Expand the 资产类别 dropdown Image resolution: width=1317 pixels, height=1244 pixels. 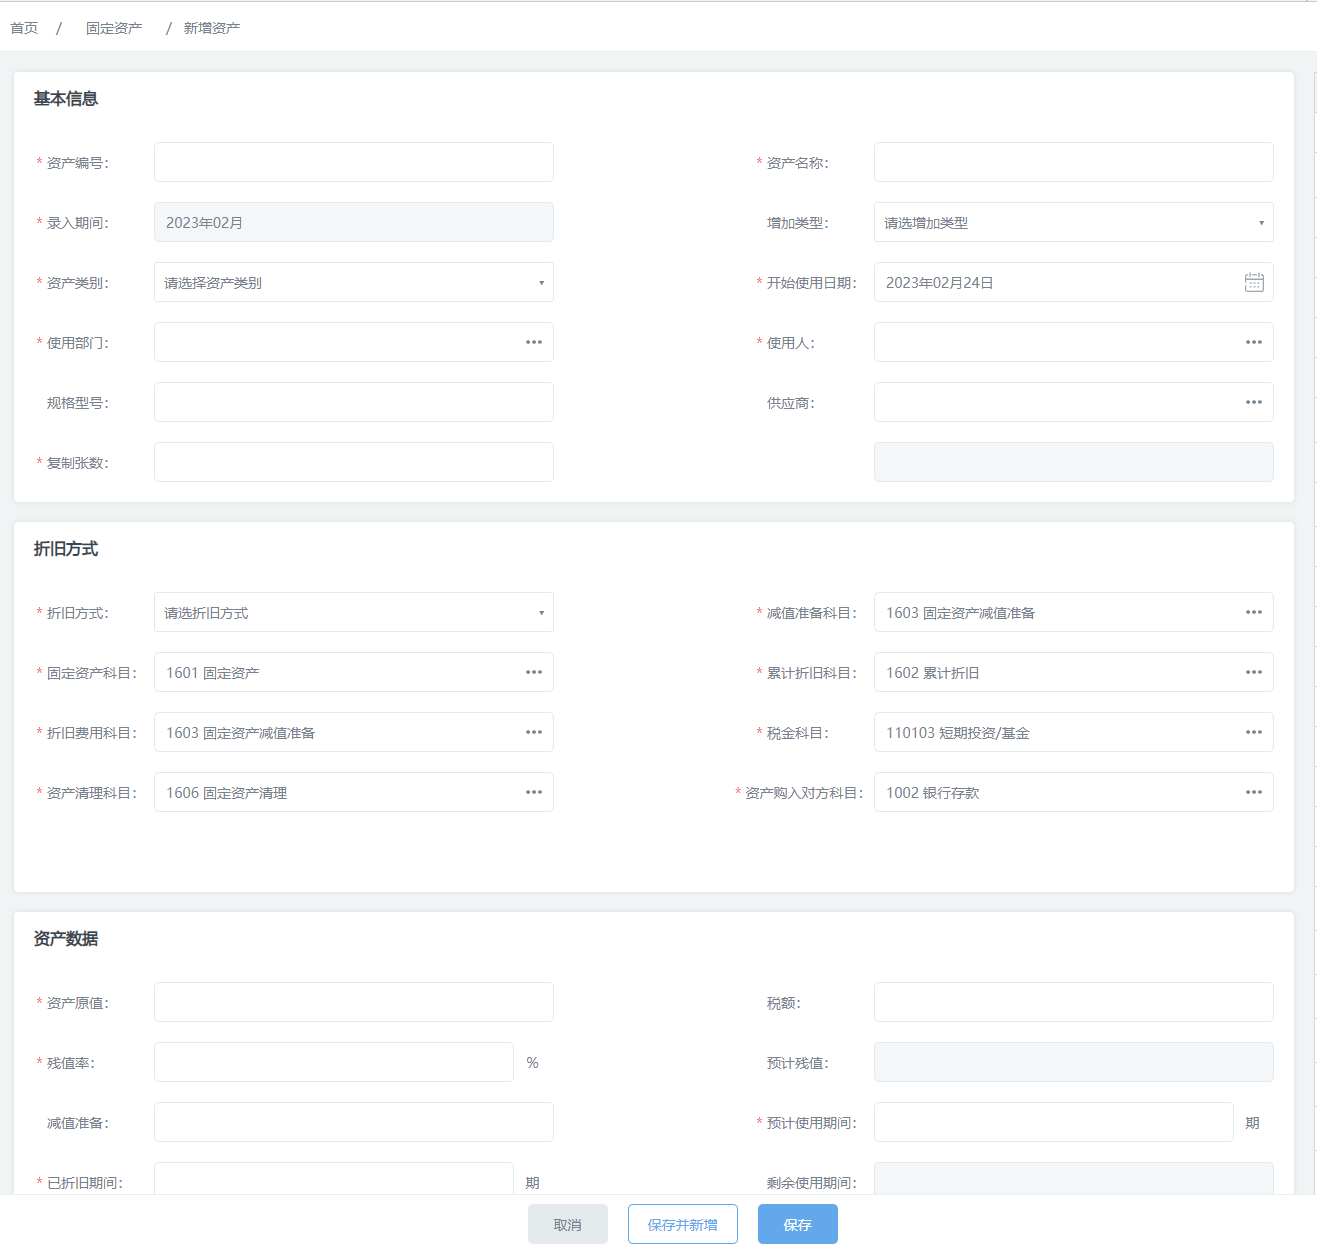pos(354,282)
